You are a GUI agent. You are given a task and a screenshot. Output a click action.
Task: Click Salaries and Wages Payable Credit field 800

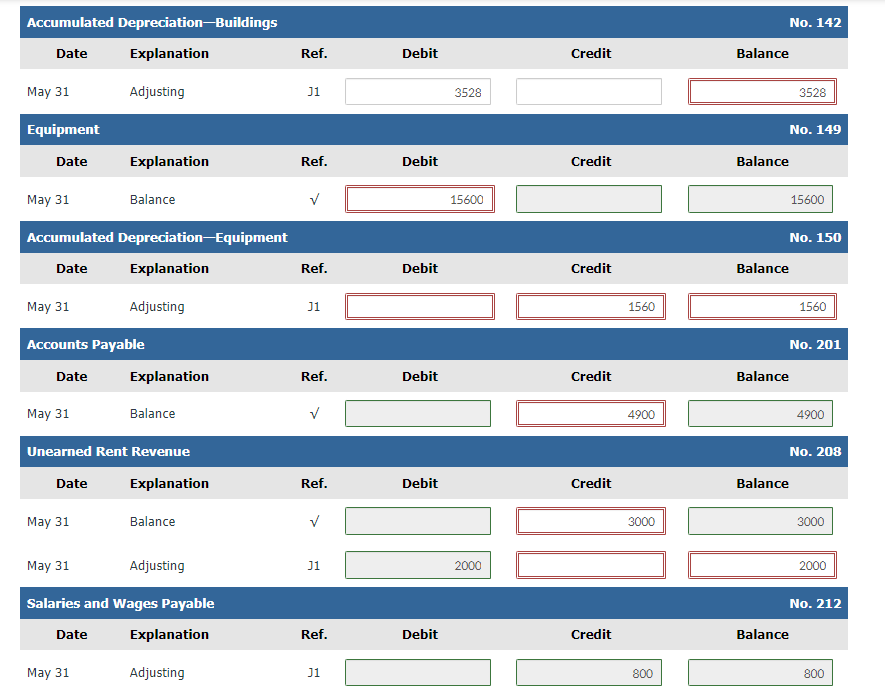(589, 673)
